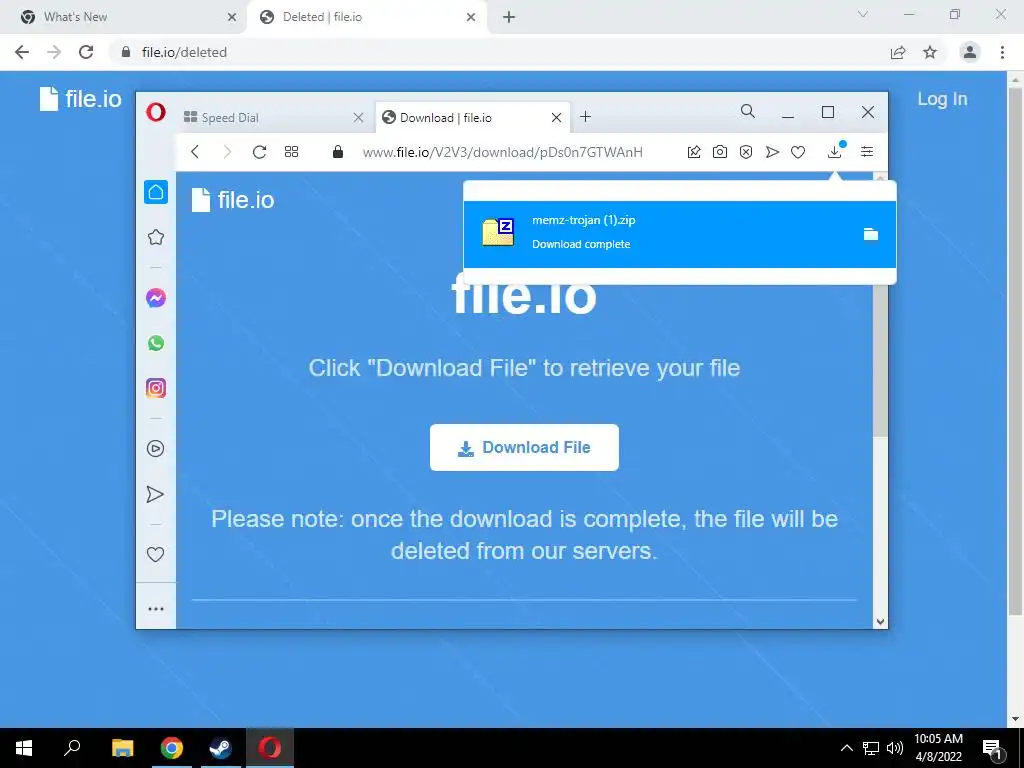The width and height of the screenshot is (1024, 768).
Task: Click the send-to-Flow icon in address bar
Action: point(772,152)
